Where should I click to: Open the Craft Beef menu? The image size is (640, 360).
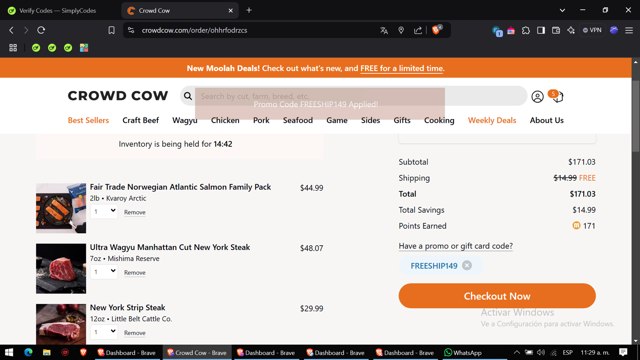pos(140,120)
